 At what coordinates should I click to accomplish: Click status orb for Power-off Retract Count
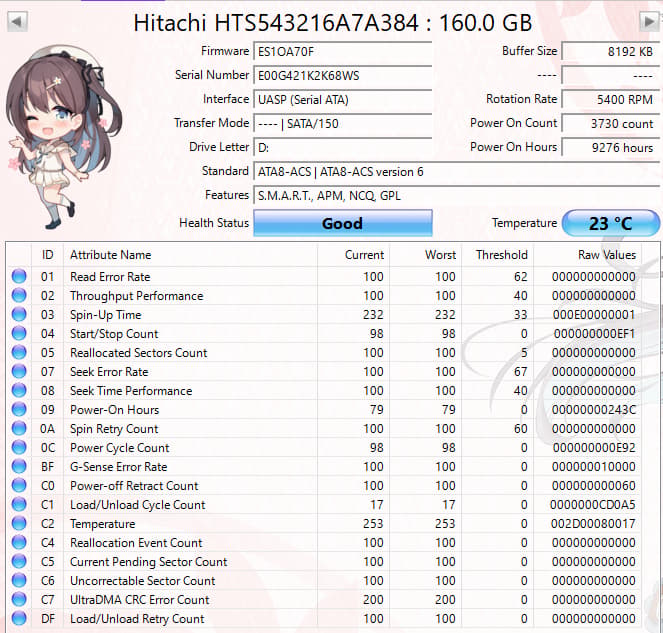click(19, 485)
